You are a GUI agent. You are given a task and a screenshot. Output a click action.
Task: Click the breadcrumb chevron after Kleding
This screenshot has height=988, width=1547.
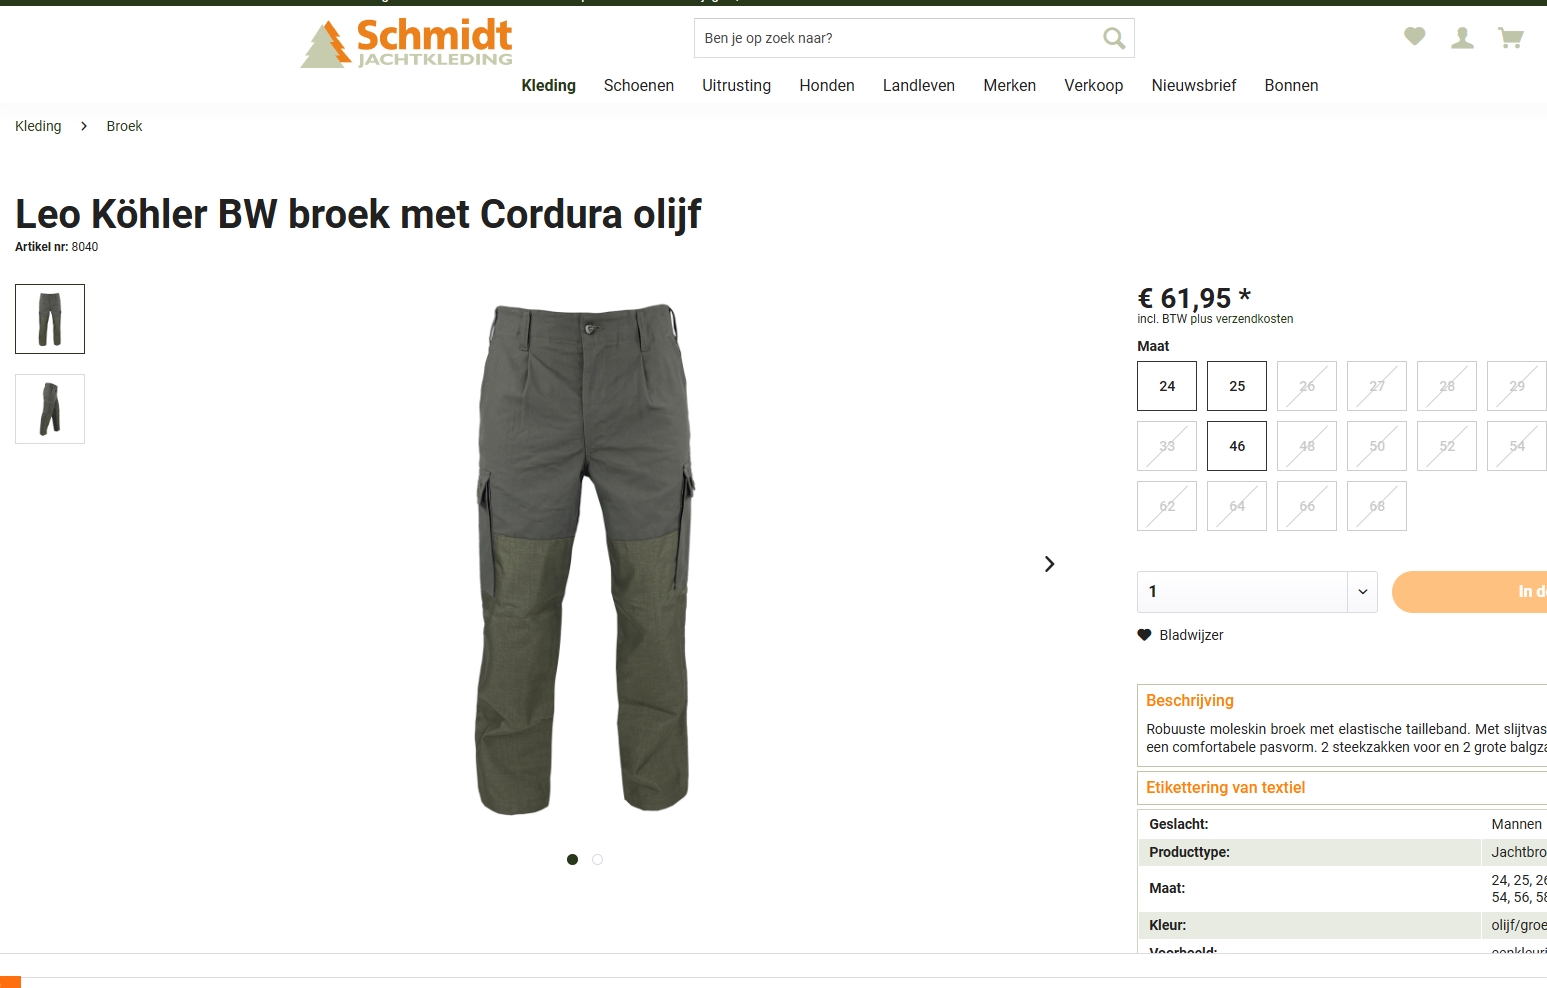pyautogui.click(x=84, y=126)
